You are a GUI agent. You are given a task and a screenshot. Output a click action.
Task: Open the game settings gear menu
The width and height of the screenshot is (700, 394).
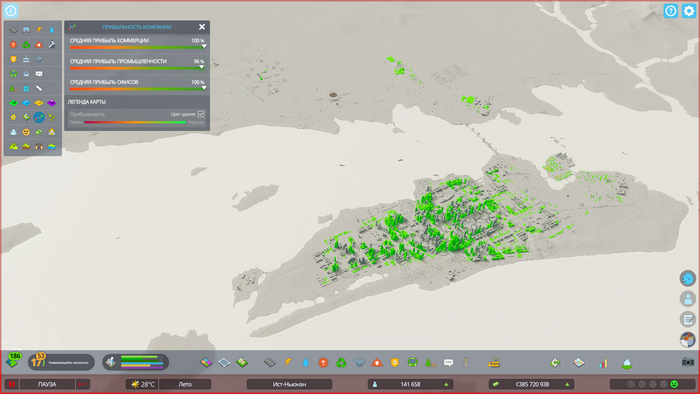[x=688, y=11]
